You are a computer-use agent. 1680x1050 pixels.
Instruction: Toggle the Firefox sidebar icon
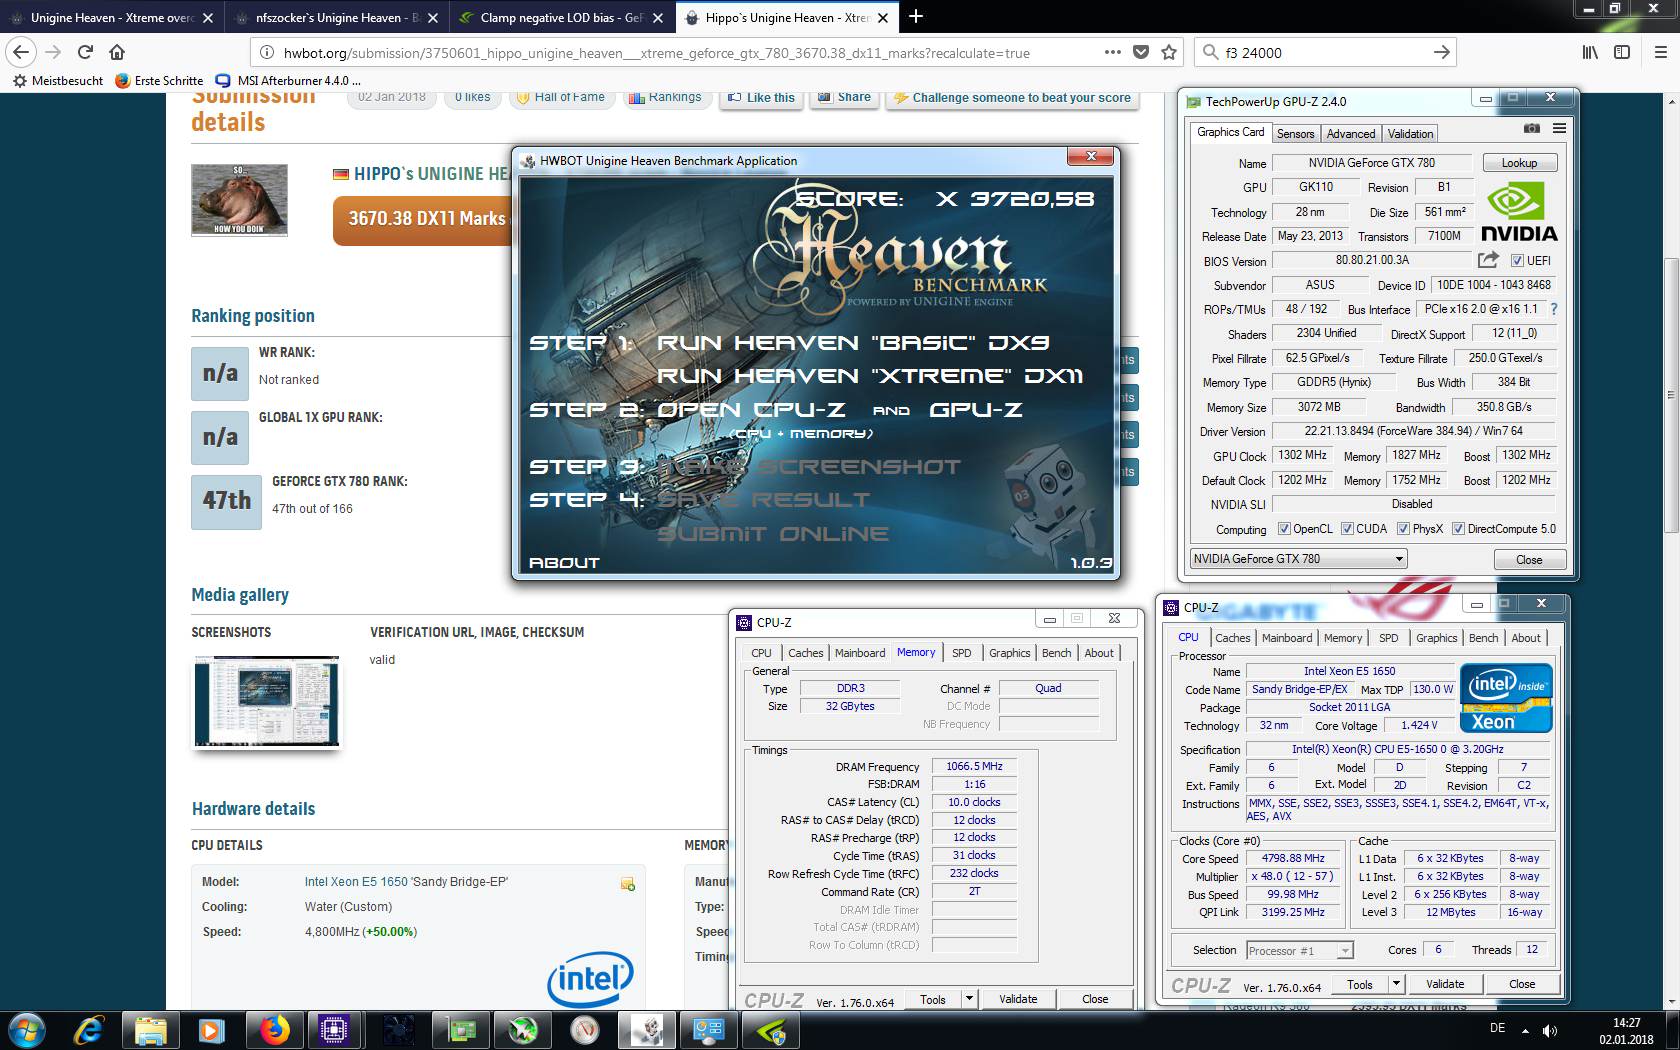[1622, 52]
